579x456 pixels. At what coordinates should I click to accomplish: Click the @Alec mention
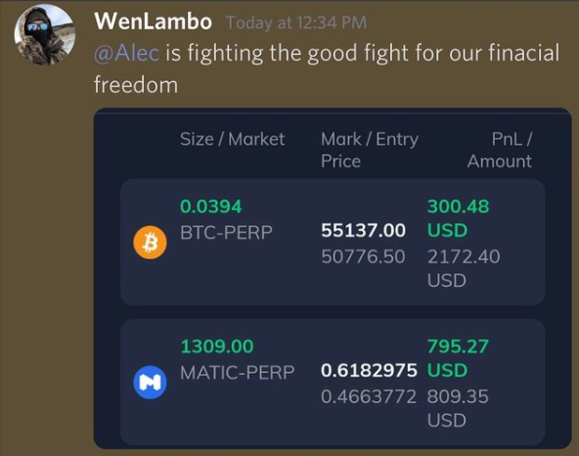[127, 53]
